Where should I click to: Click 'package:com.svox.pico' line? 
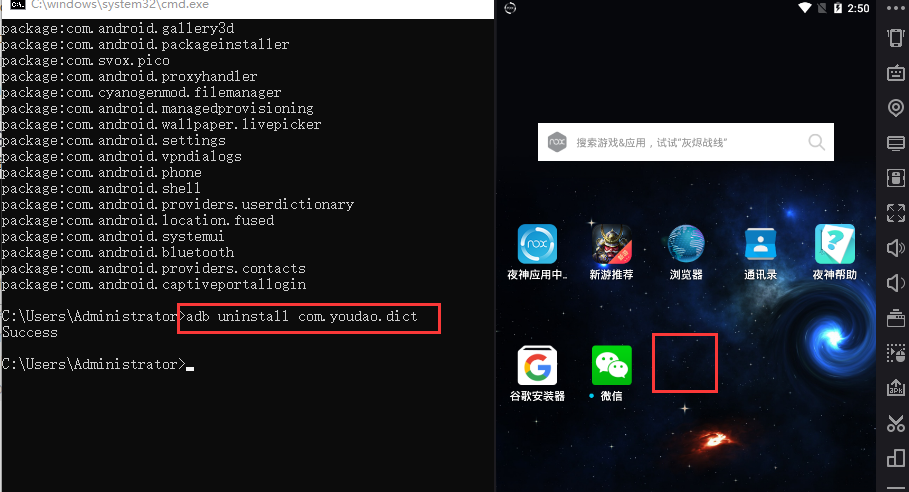[85, 61]
